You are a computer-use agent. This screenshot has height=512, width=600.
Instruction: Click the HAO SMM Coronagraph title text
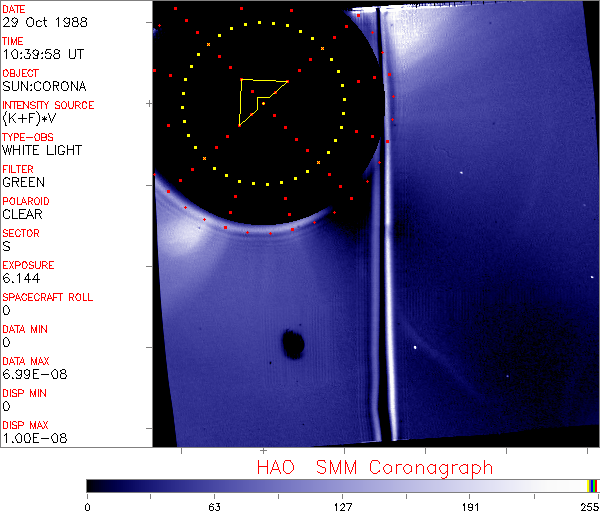coord(375,467)
